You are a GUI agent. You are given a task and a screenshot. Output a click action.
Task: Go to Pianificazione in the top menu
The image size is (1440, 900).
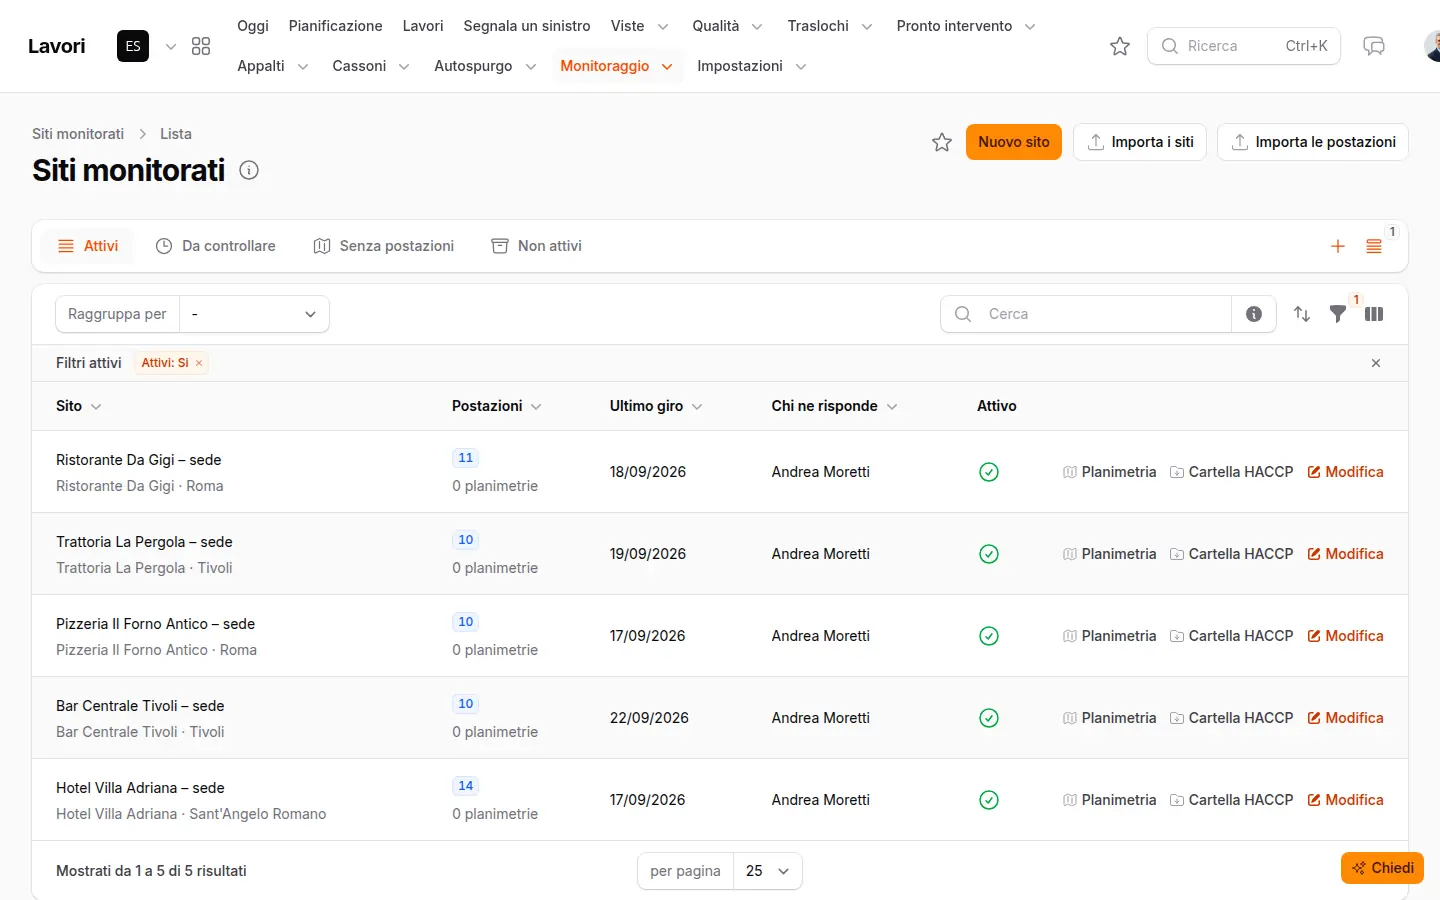[335, 26]
